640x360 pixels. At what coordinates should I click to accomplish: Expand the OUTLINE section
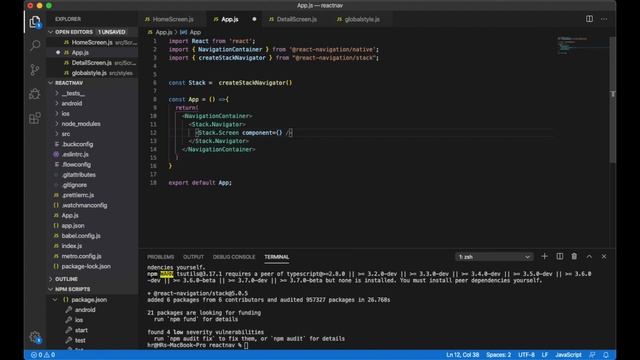coord(66,279)
